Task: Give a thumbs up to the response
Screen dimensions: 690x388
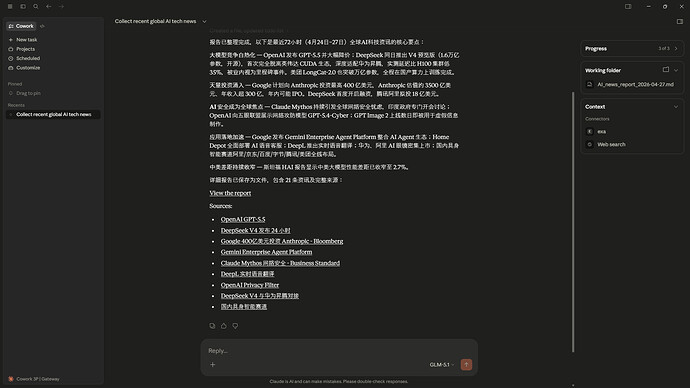Action: [x=224, y=326]
